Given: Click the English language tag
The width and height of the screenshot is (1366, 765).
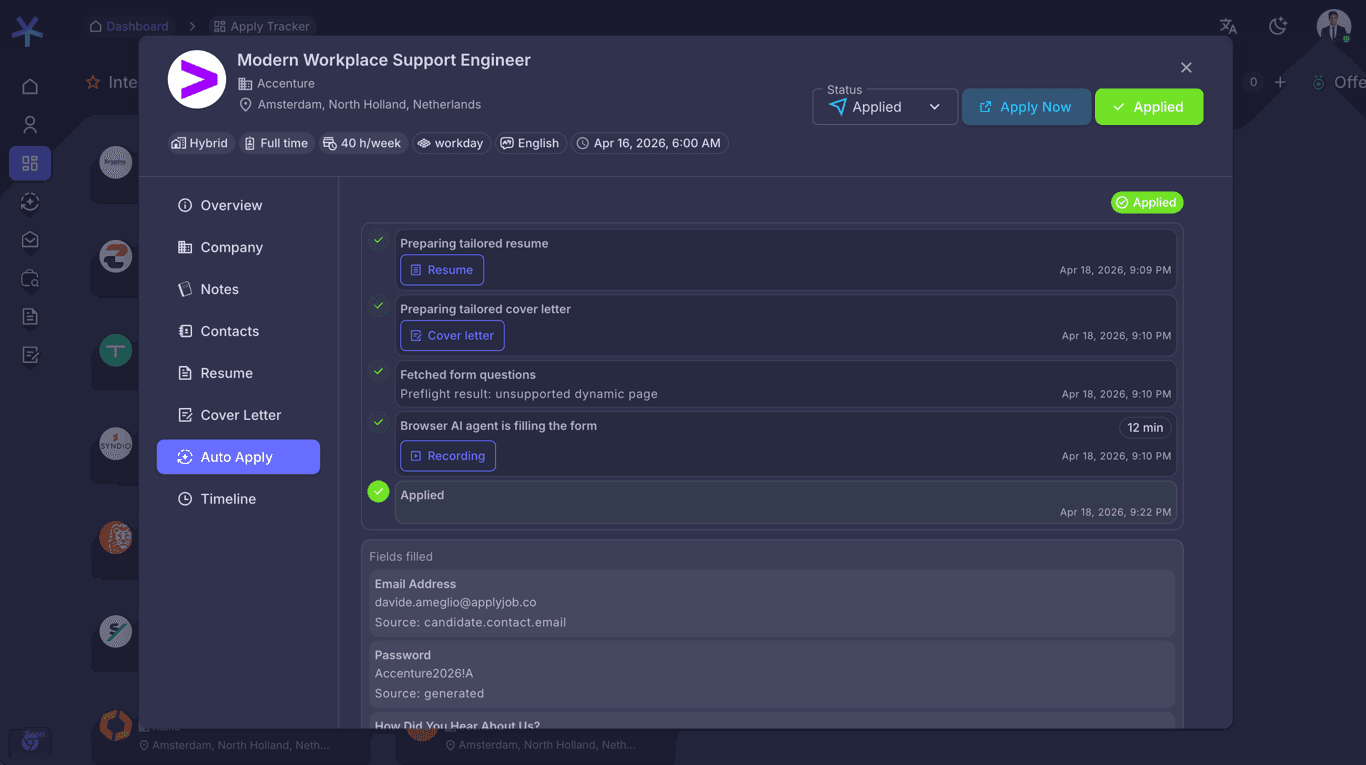Looking at the screenshot, I should 531,143.
